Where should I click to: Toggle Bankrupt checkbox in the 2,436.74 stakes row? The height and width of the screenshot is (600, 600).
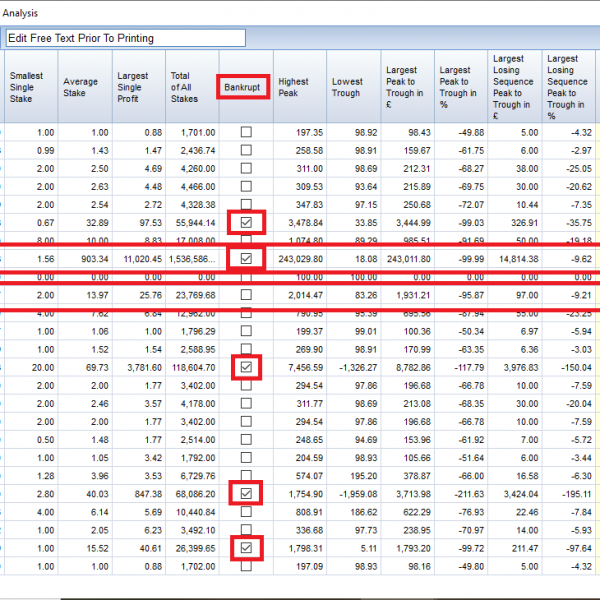(x=246, y=150)
